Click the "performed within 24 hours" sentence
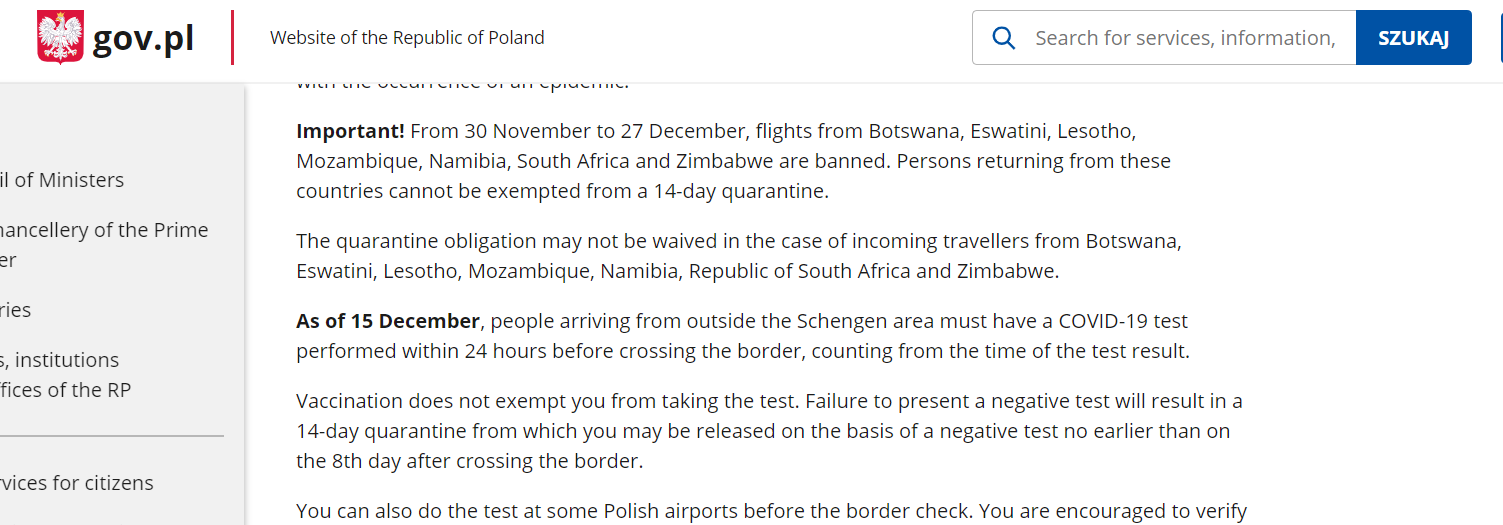1503x525 pixels. [742, 351]
